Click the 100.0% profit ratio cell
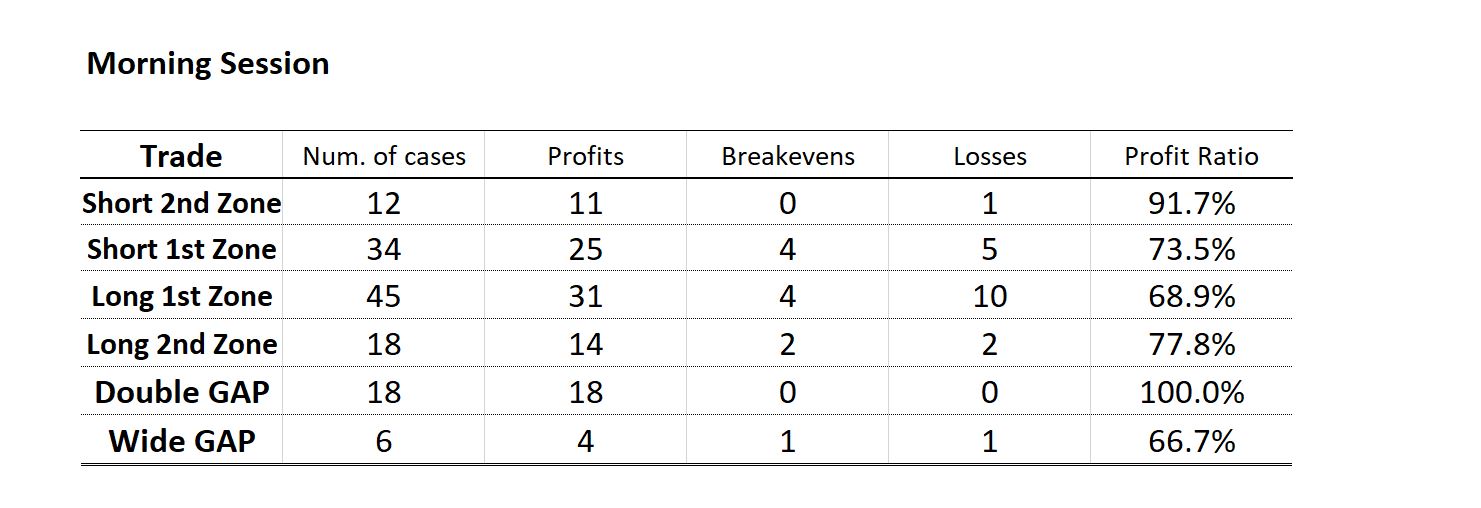The height and width of the screenshot is (508, 1481). tap(1191, 392)
